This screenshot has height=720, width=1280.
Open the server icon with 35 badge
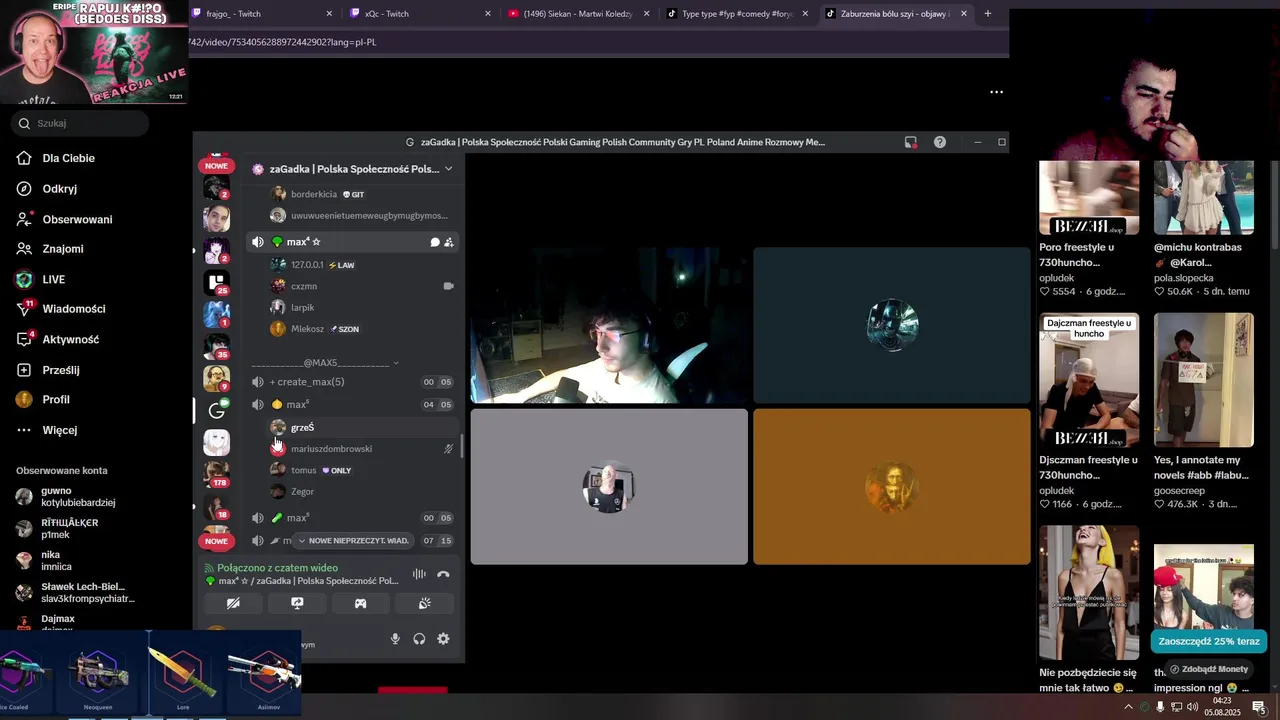[217, 346]
